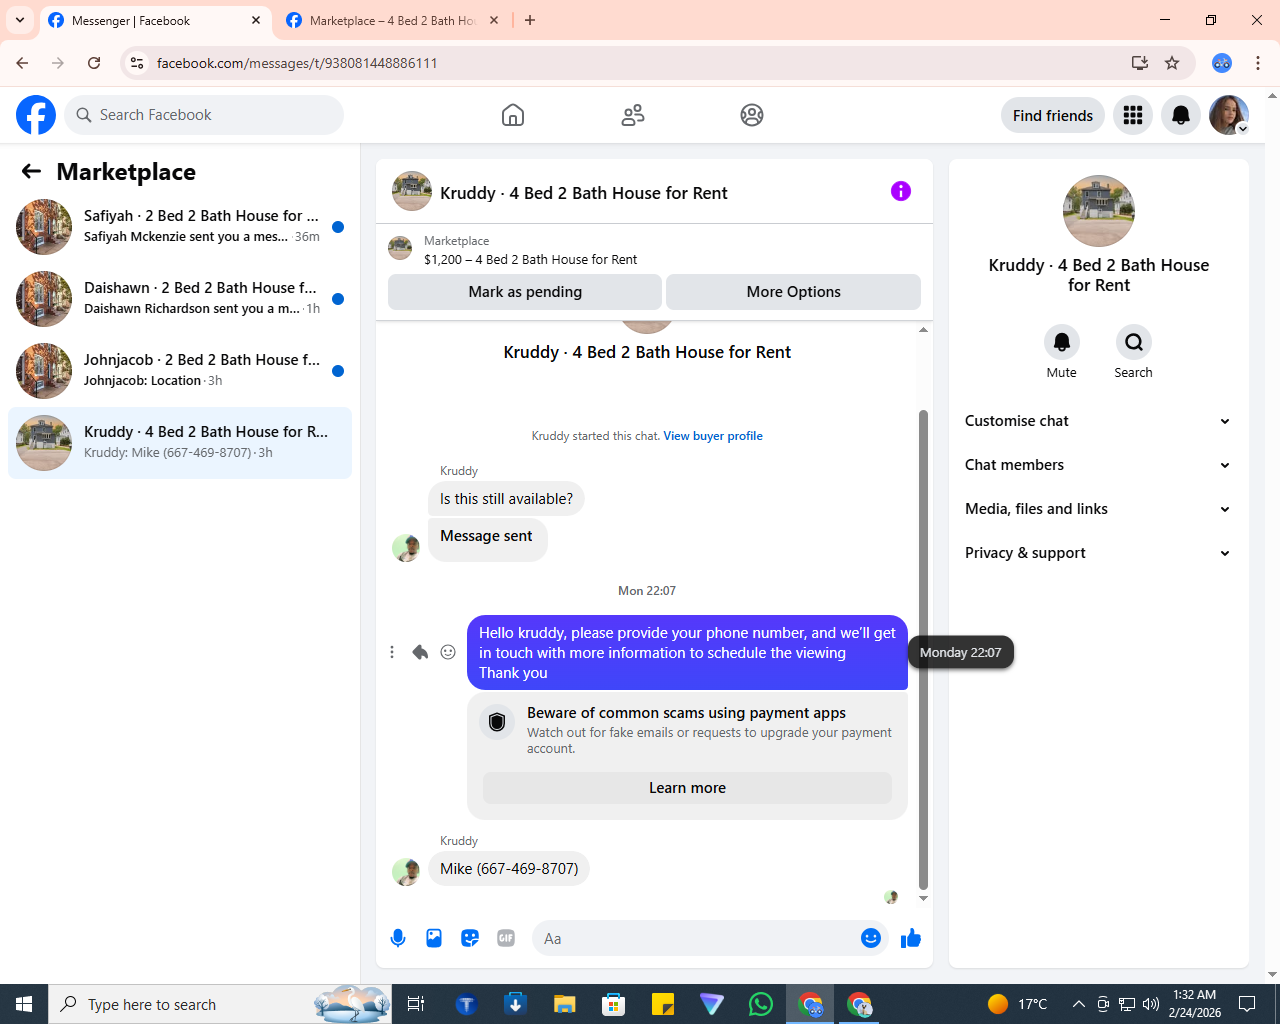View site information icon in address bar
This screenshot has width=1280, height=1024.
tap(137, 63)
